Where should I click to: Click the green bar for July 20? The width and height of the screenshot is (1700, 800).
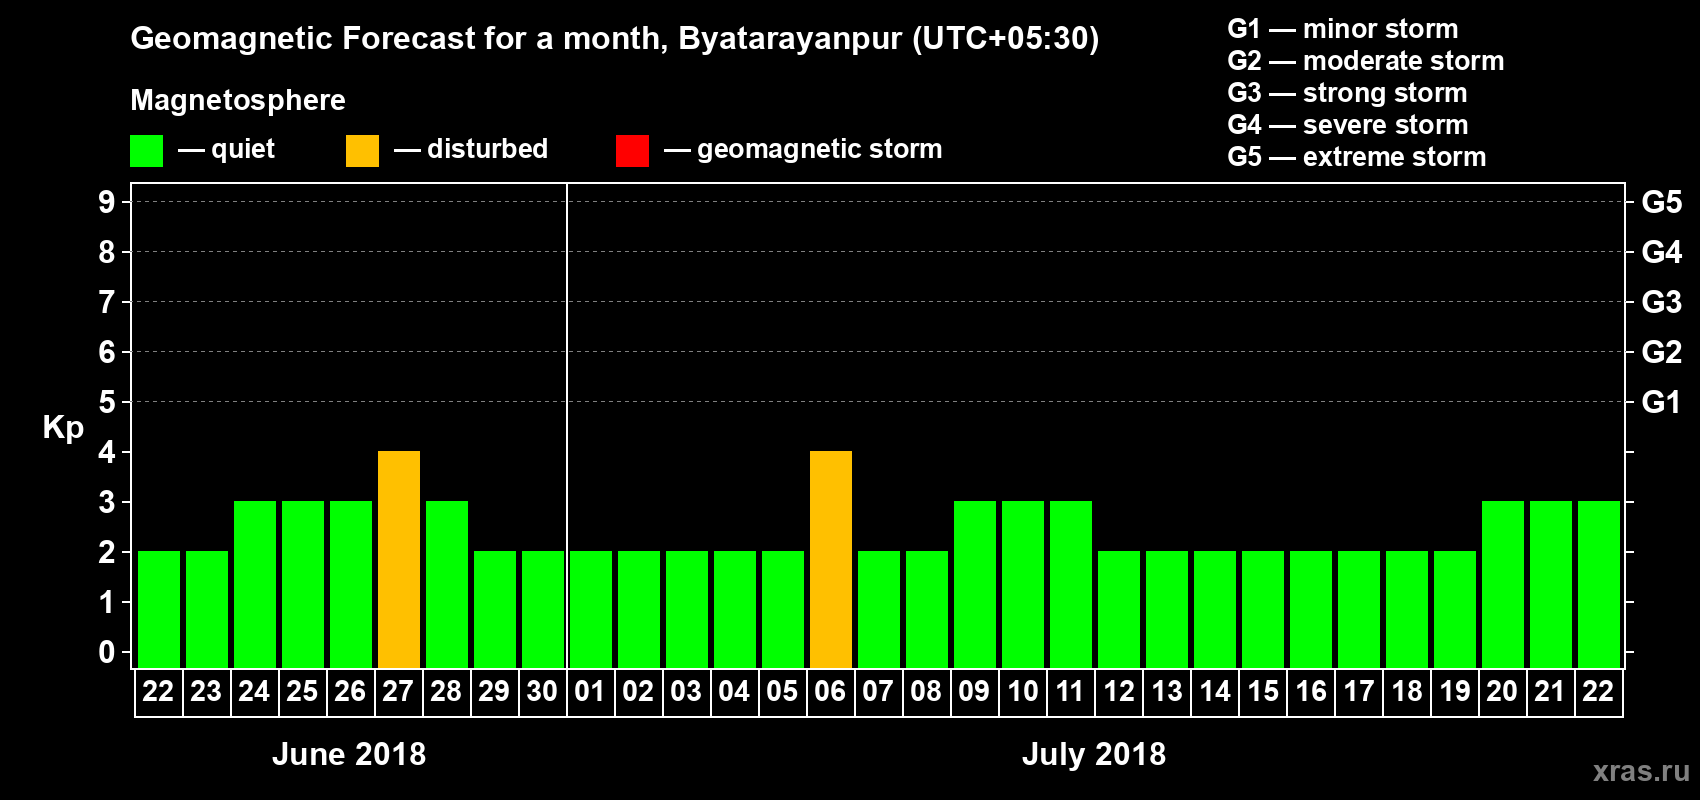coord(1503,584)
